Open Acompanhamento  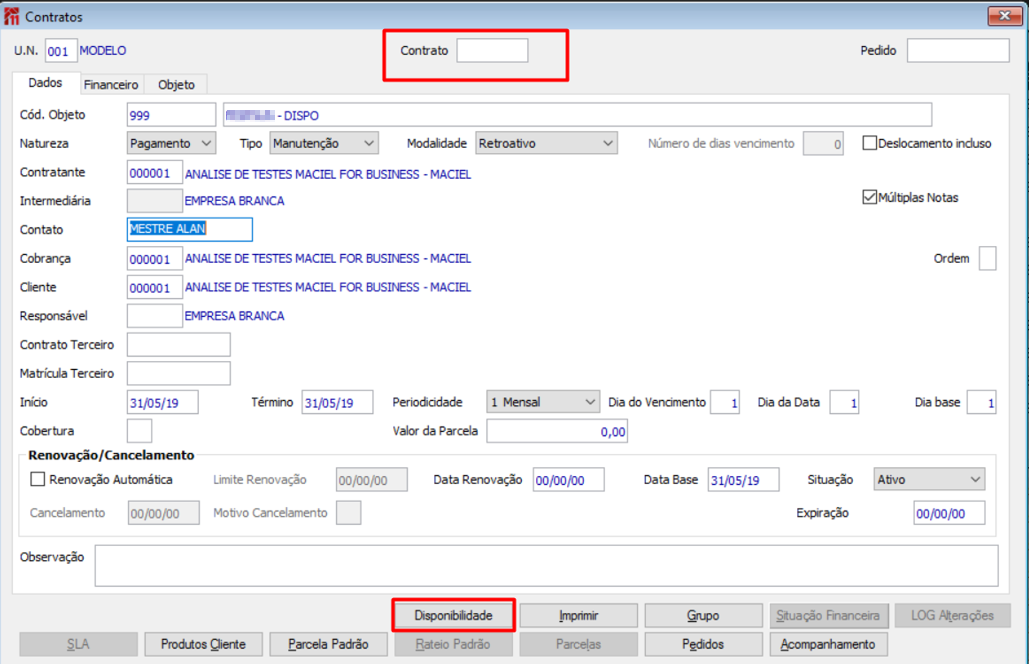point(828,644)
